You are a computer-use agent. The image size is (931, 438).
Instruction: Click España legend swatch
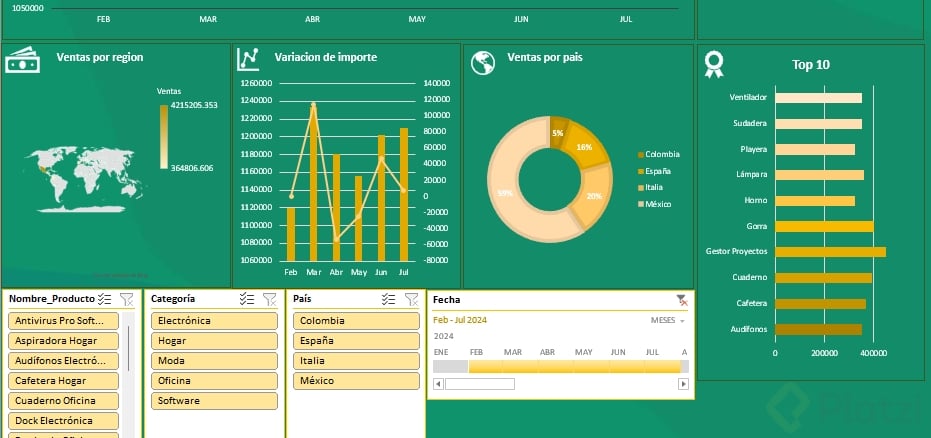pos(640,172)
